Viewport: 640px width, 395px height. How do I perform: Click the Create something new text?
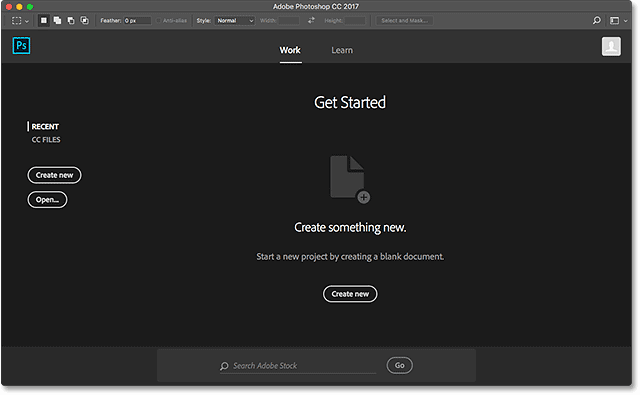click(350, 227)
